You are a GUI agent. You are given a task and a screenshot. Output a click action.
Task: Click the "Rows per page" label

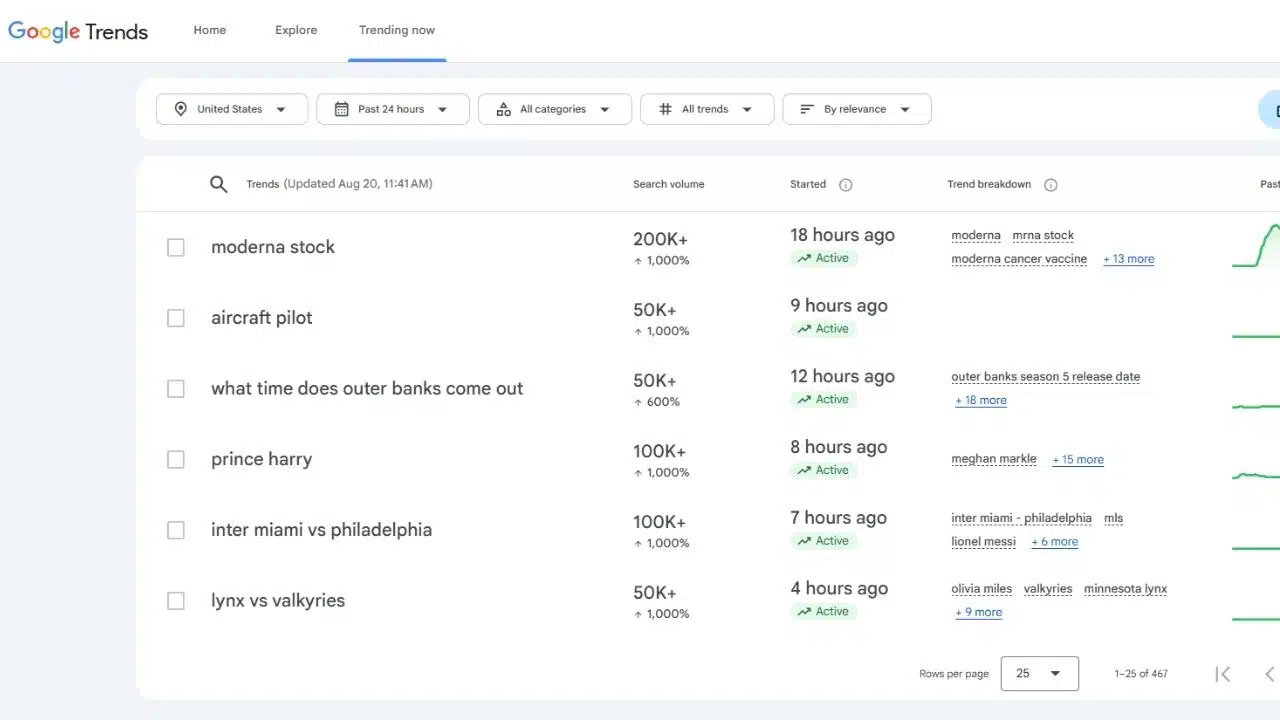954,674
